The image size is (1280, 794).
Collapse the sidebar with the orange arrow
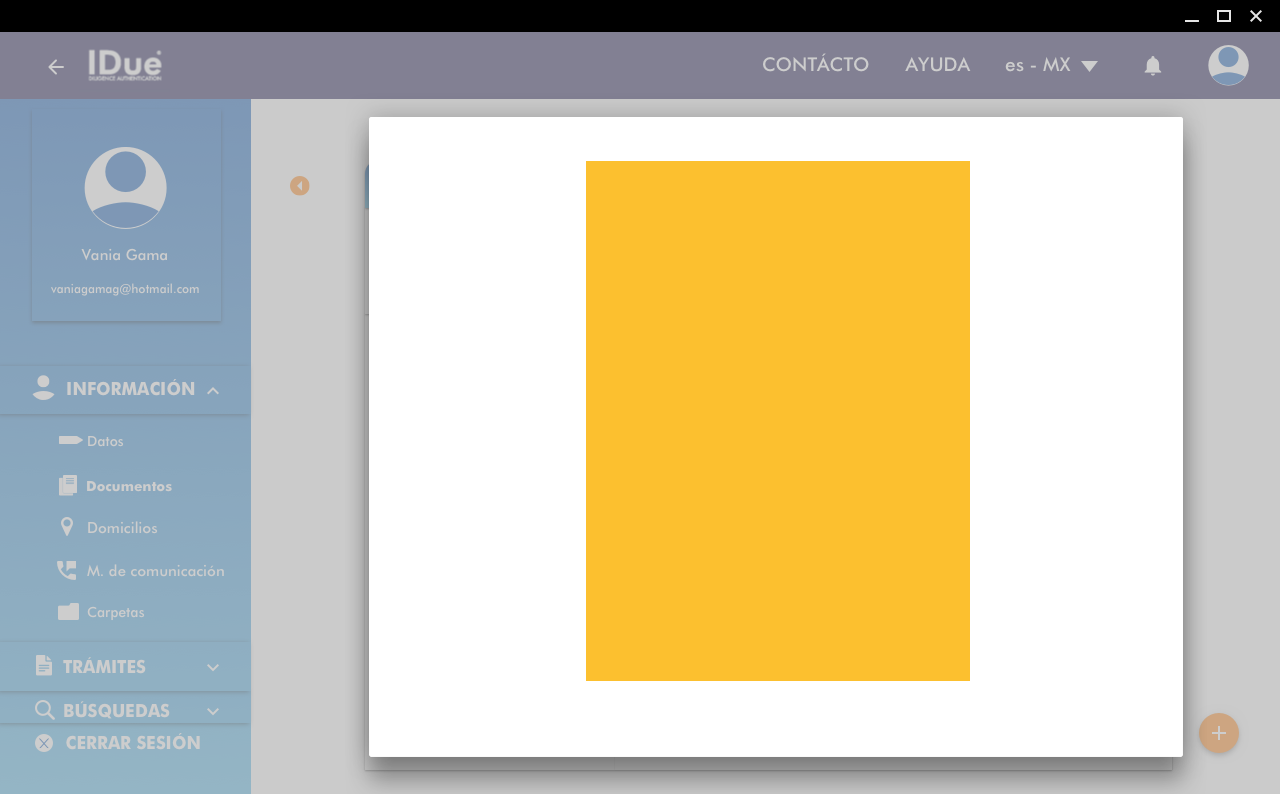(299, 186)
